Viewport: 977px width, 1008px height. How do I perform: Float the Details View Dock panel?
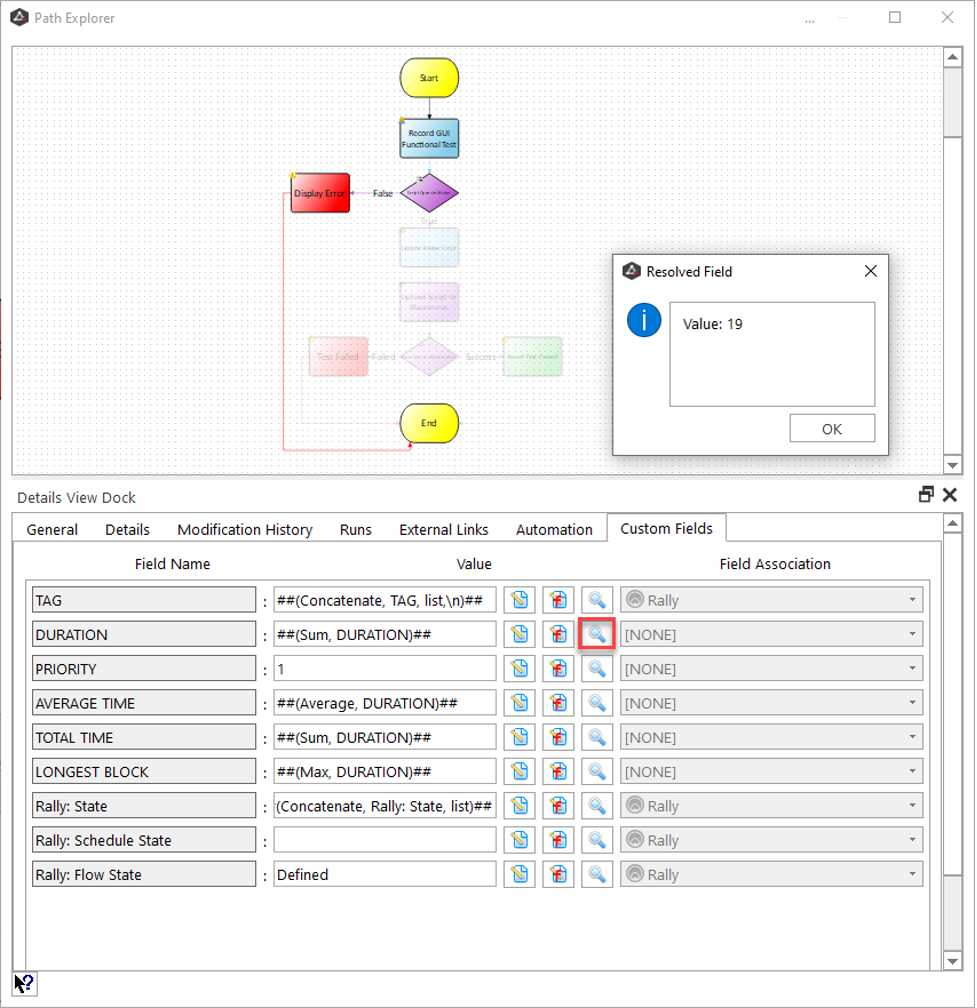[926, 495]
